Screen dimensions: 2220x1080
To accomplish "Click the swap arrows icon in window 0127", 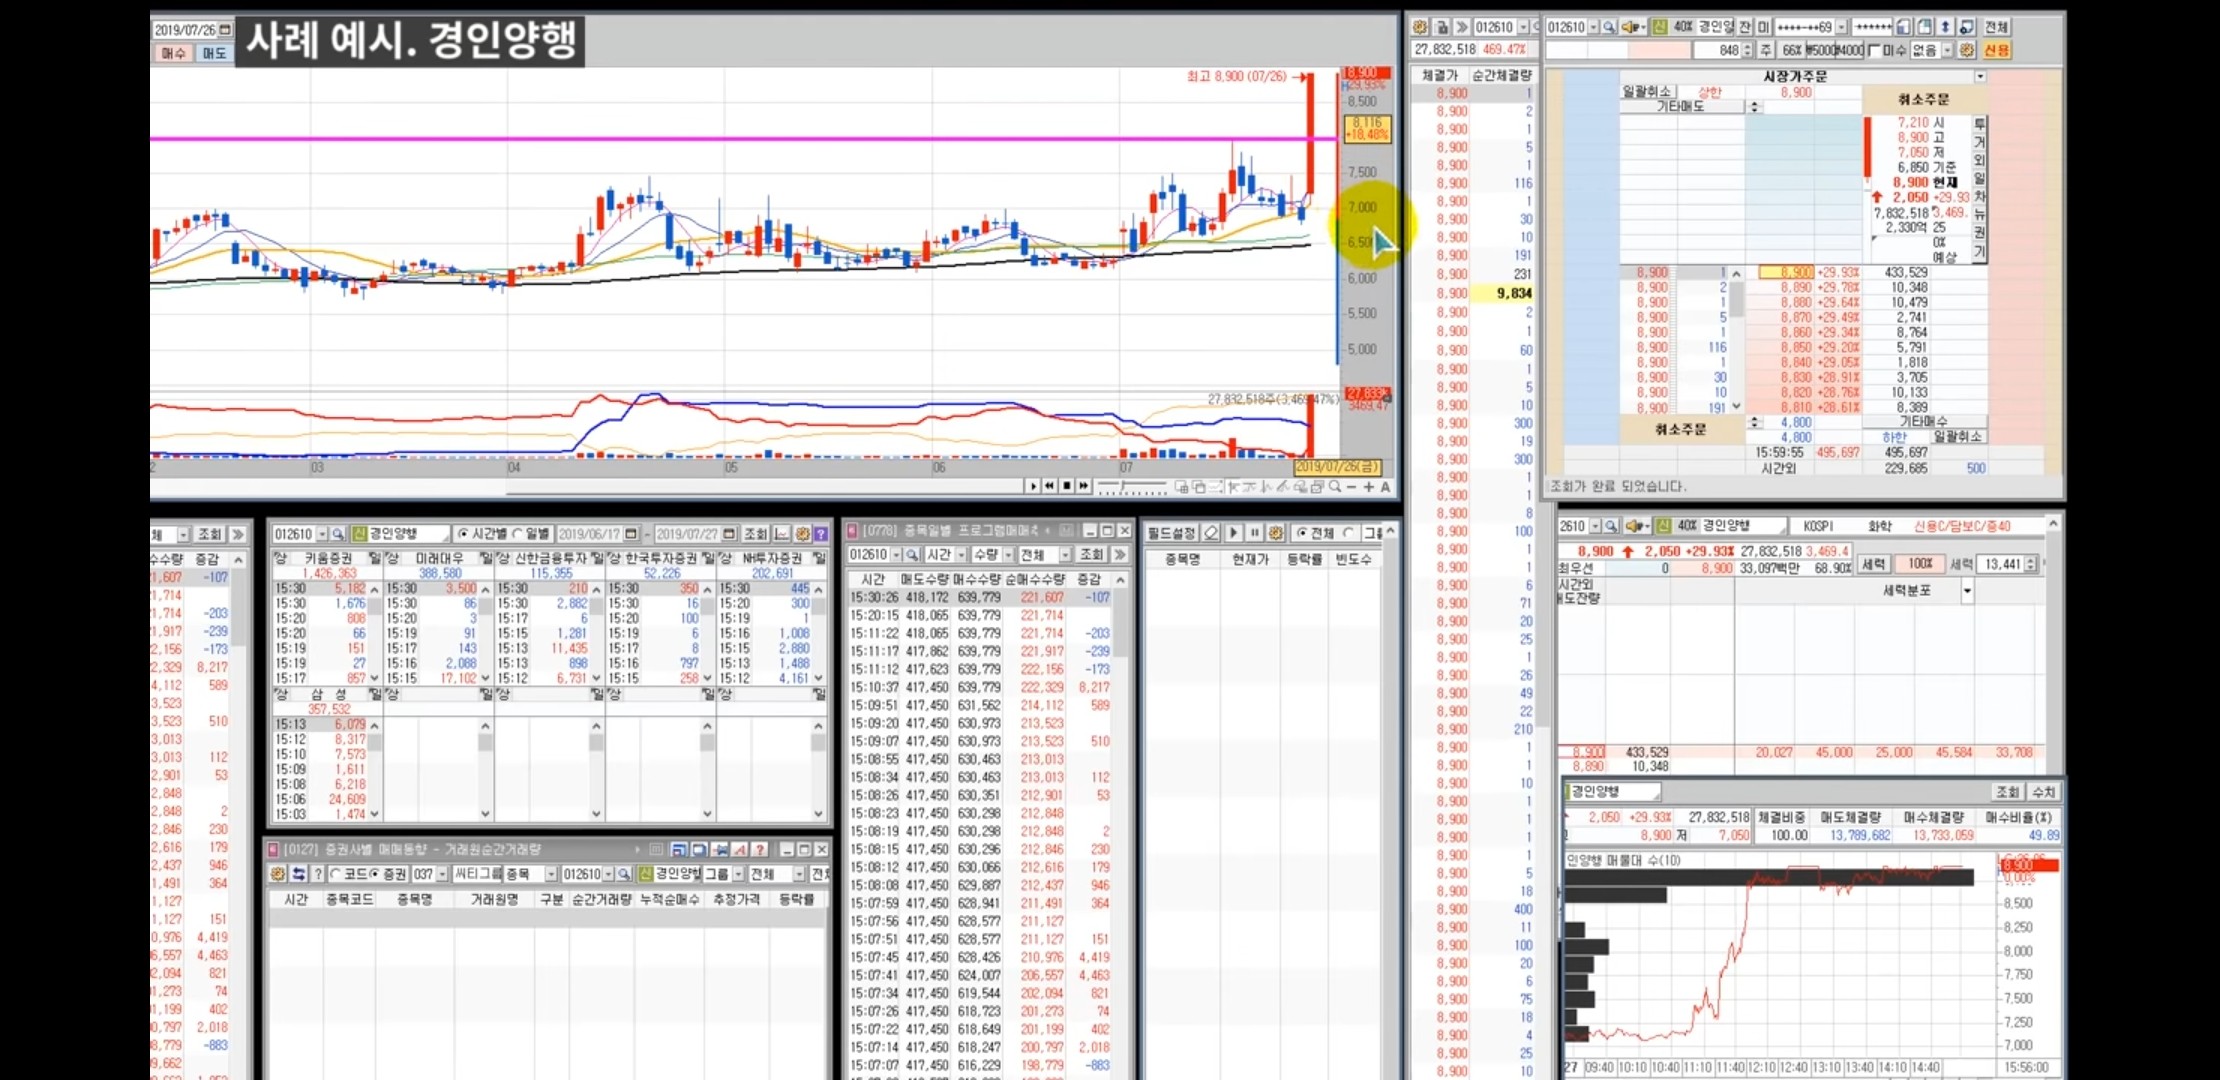I will pos(298,874).
